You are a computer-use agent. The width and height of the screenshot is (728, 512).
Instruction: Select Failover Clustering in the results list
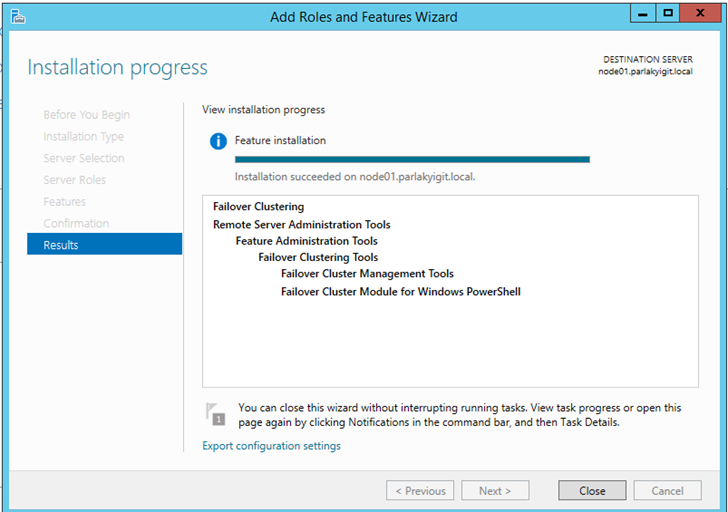[x=258, y=207]
